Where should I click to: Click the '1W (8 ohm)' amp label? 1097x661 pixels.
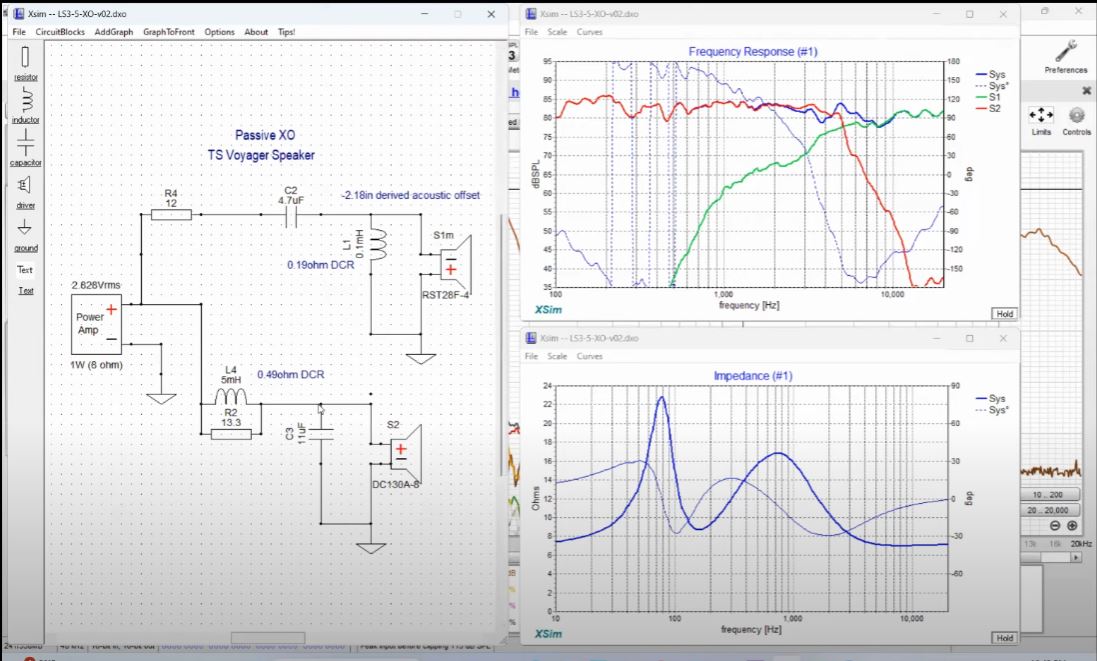(x=97, y=365)
